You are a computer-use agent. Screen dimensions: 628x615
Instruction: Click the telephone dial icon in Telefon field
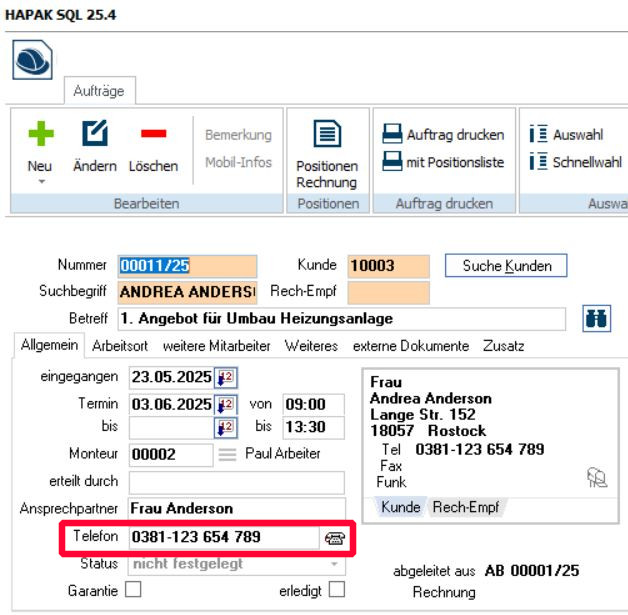pos(335,537)
